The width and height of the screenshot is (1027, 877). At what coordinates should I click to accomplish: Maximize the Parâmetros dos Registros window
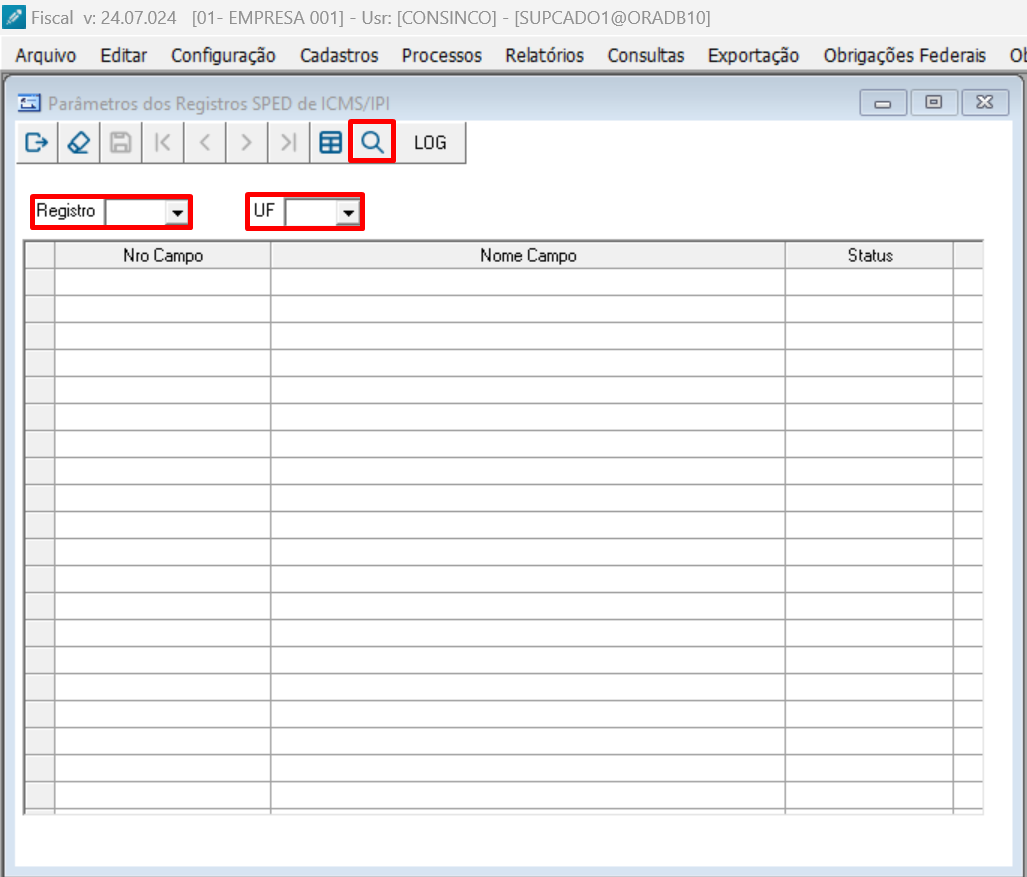point(933,103)
